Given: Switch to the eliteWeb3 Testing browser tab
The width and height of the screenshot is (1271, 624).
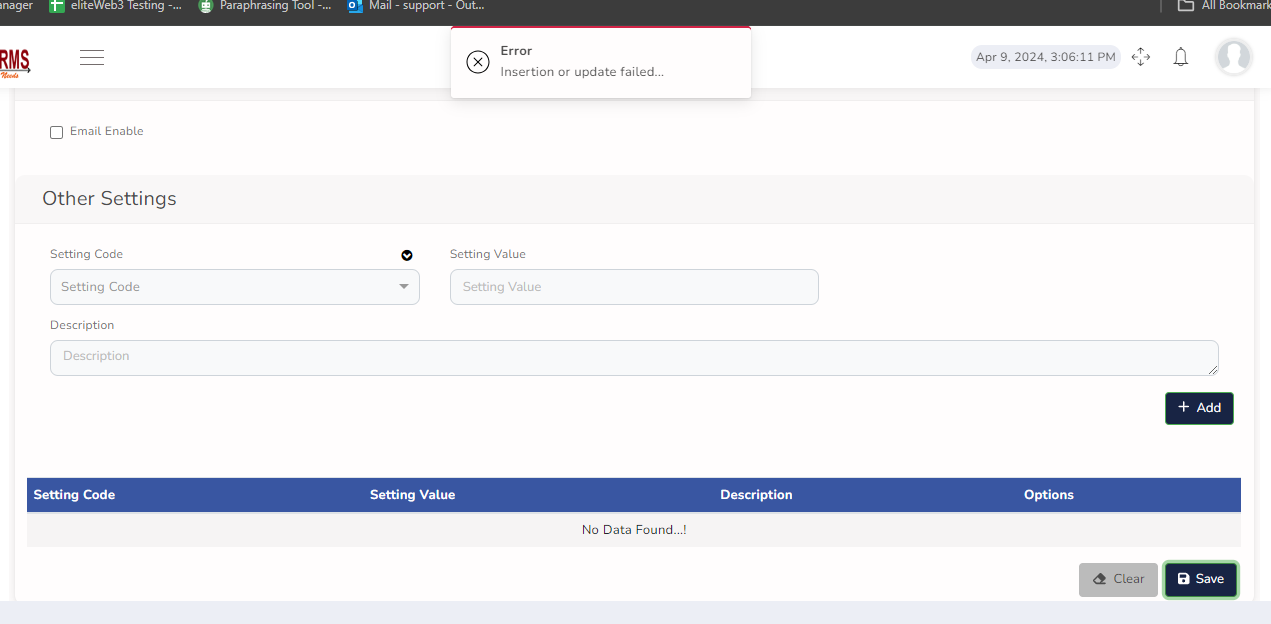Looking at the screenshot, I should point(115,6).
